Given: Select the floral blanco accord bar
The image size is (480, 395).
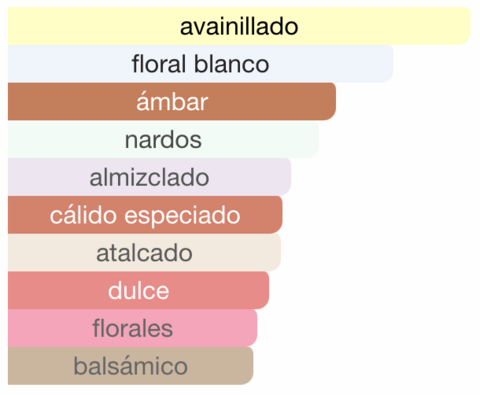Looking at the screenshot, I should 200,64.
